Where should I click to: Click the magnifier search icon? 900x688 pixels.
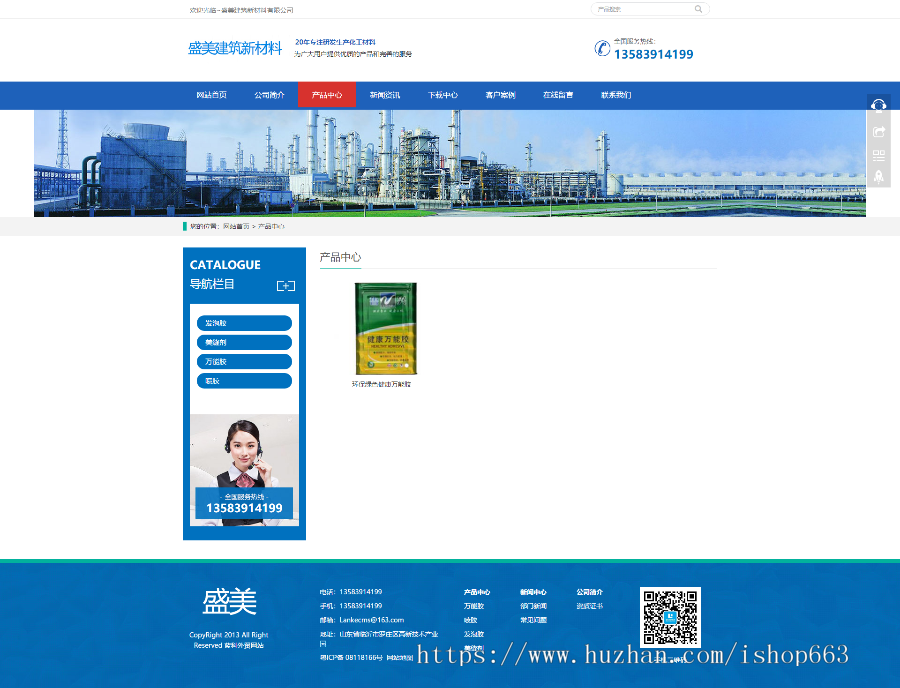point(698,8)
